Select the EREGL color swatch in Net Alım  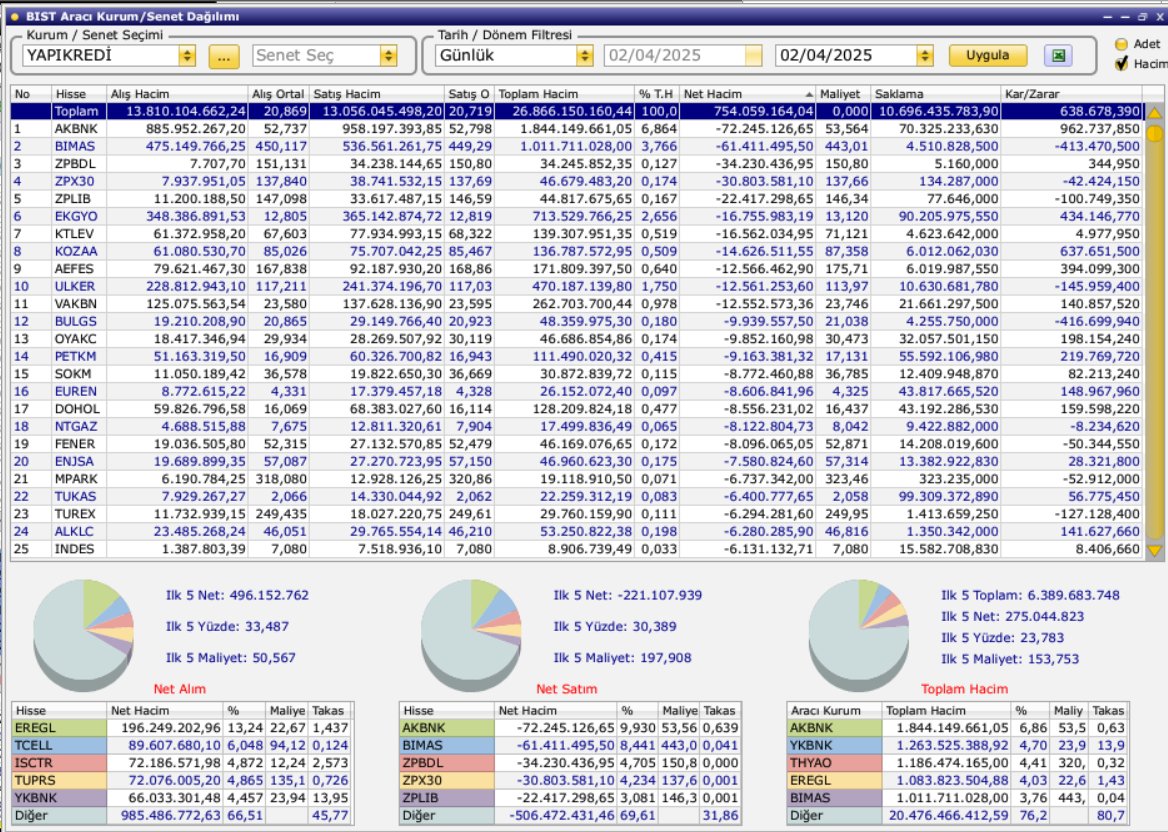coord(59,728)
